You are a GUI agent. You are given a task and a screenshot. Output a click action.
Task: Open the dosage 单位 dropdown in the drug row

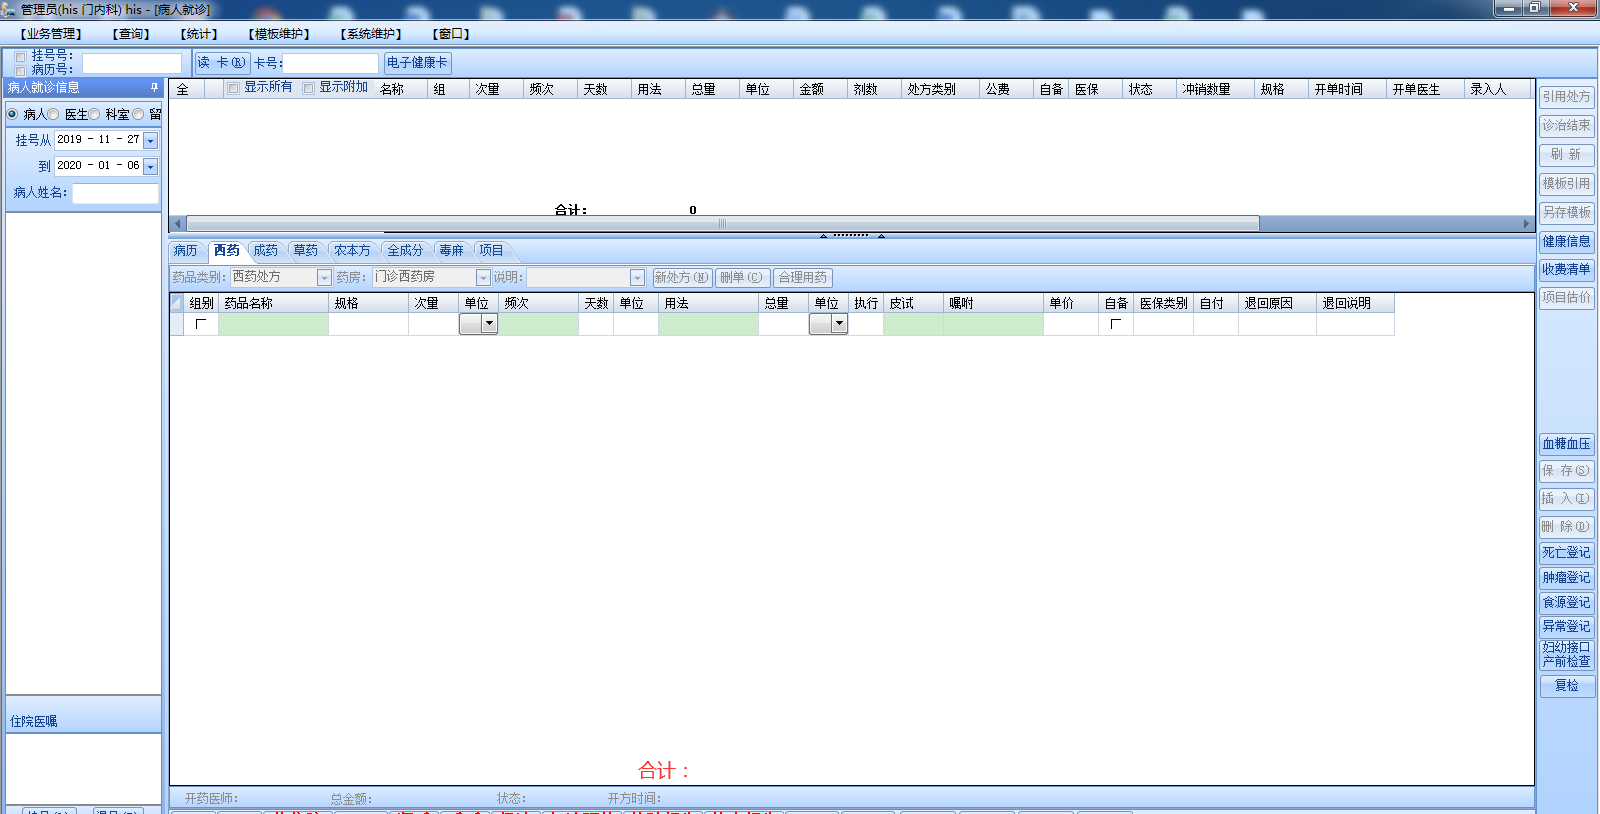pos(489,324)
